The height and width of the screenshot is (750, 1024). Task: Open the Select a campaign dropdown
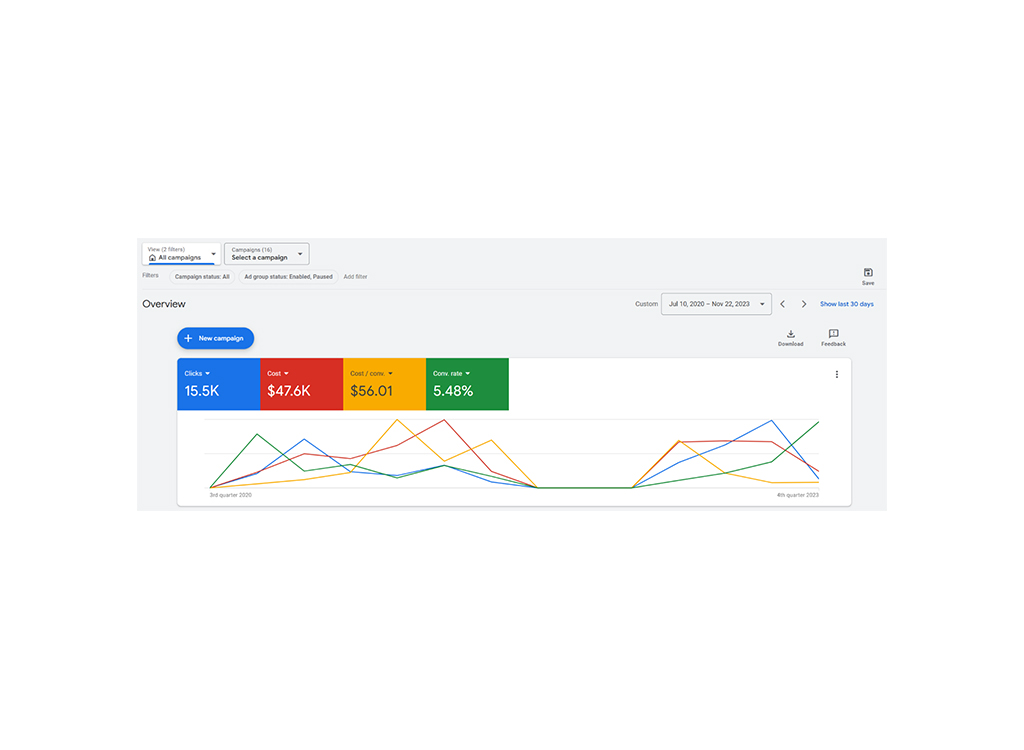265,255
